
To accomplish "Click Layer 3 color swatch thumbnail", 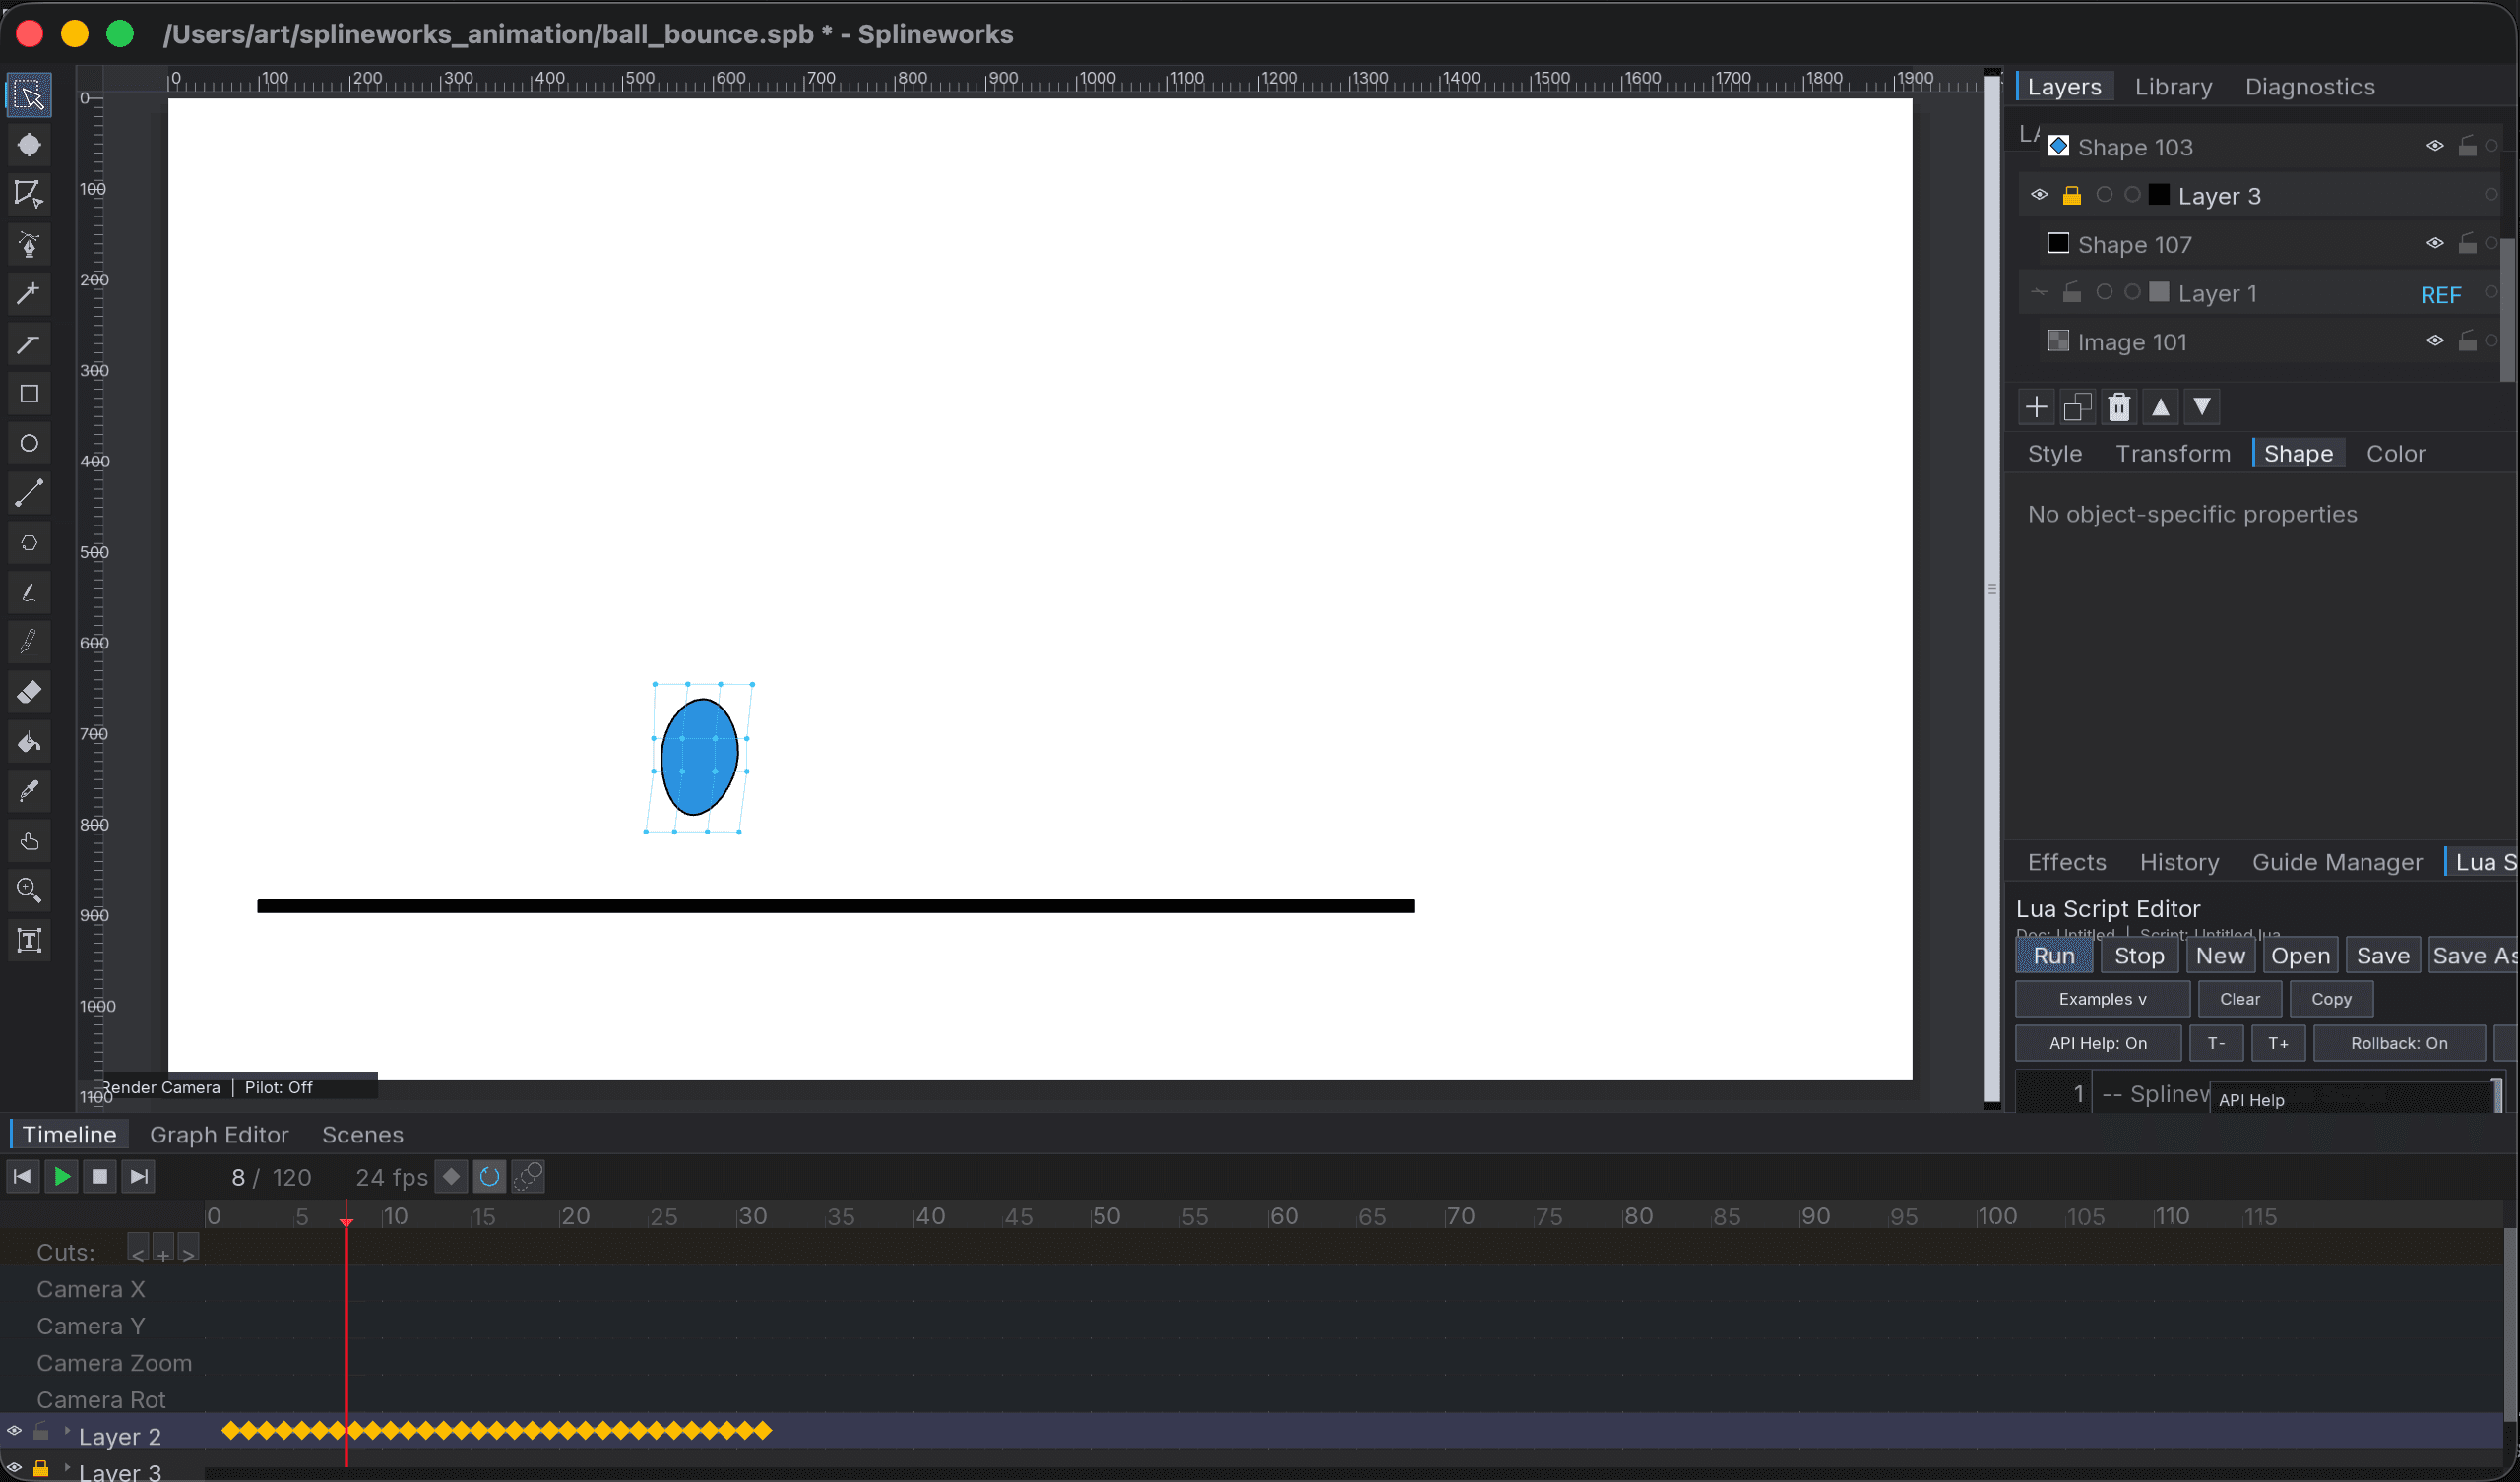I will 2160,195.
